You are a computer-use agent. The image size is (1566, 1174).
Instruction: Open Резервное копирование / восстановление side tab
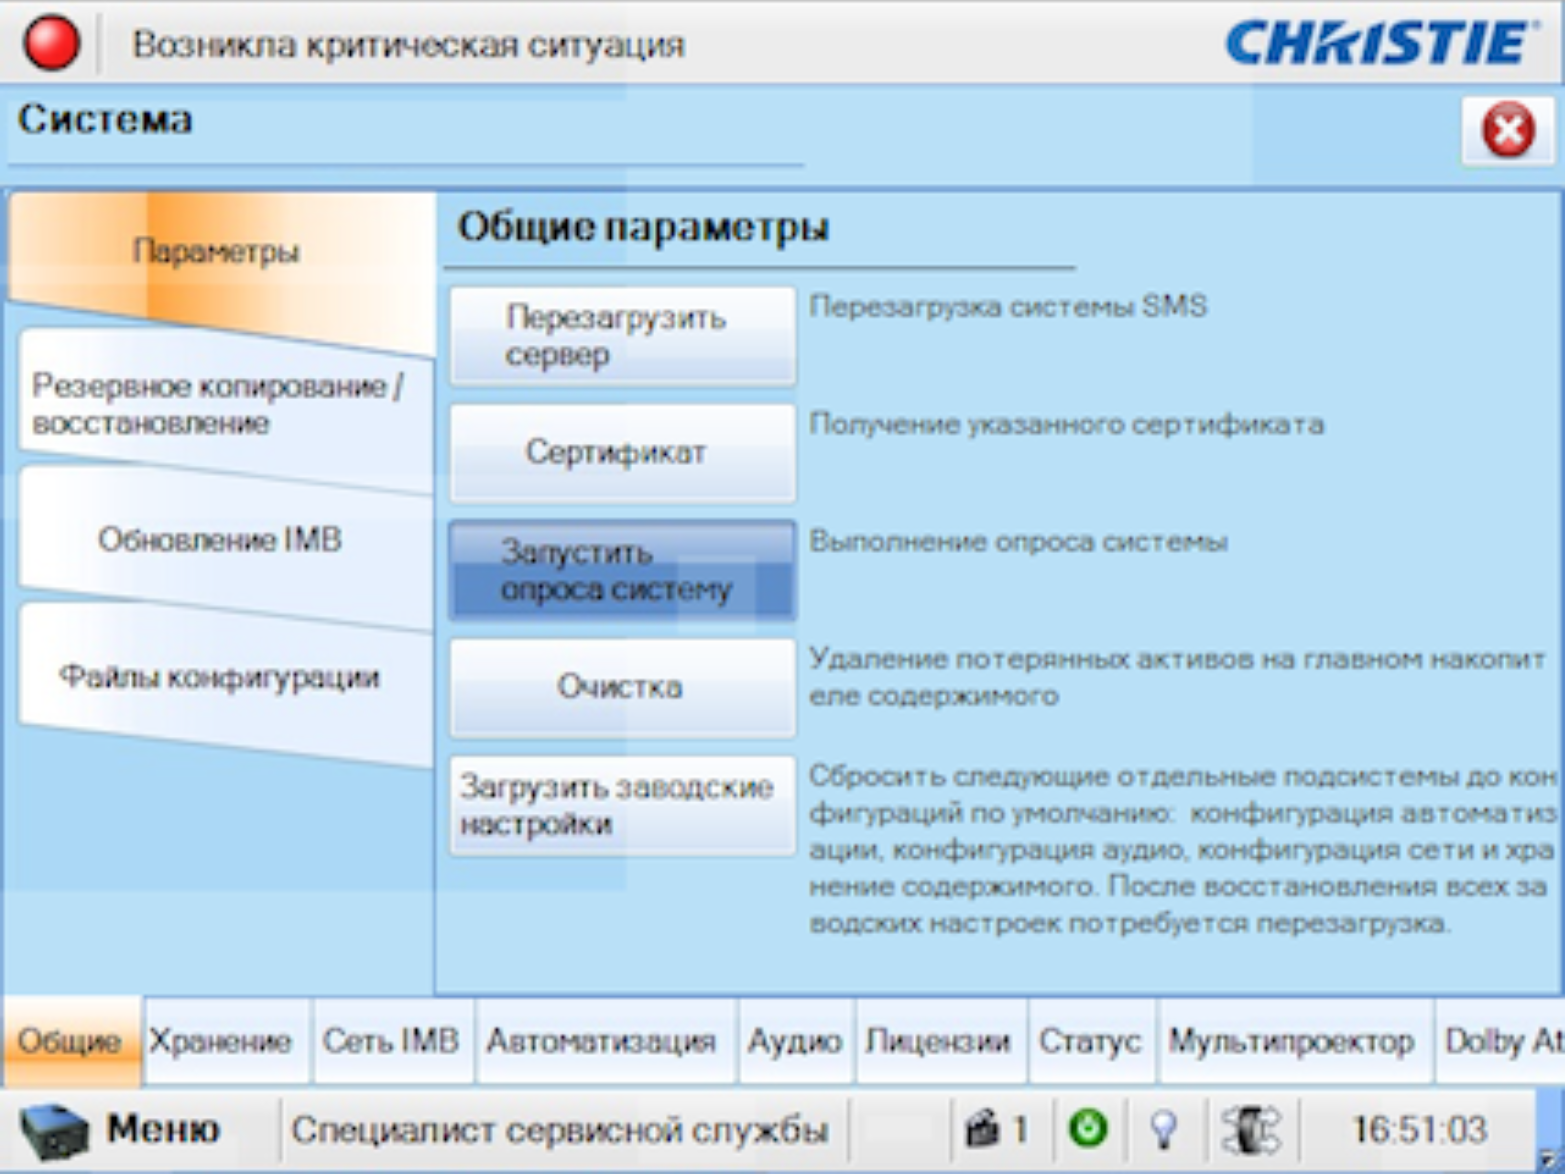217,405
